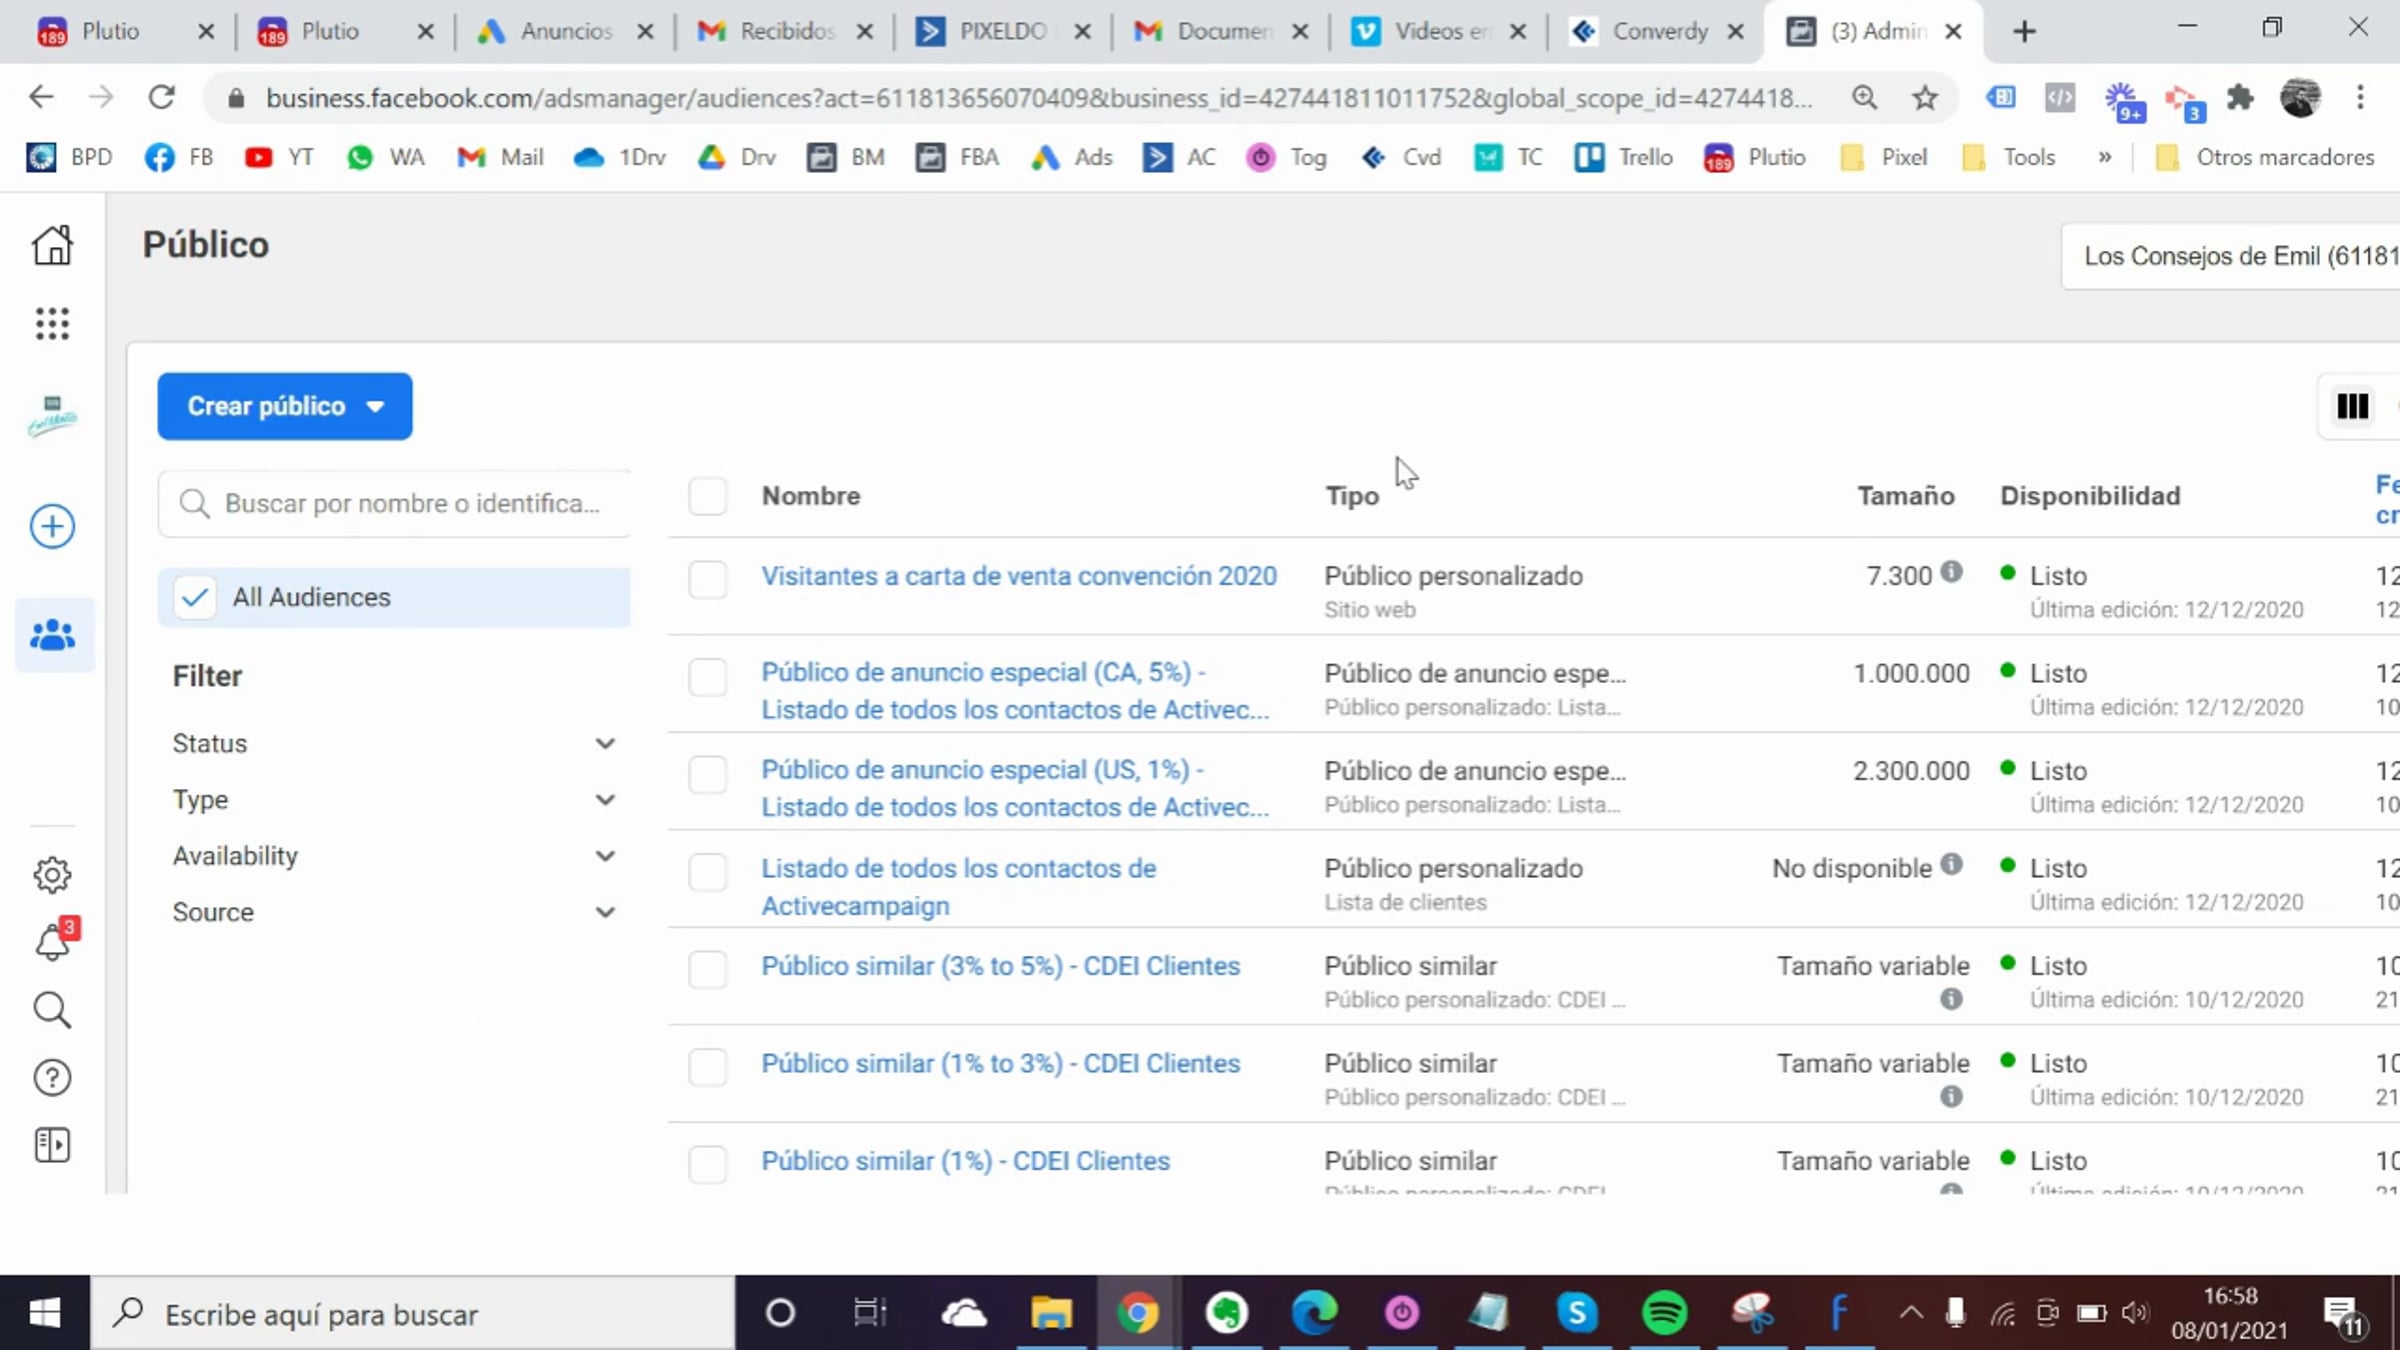The width and height of the screenshot is (2400, 1350).
Task: Click the help question mark icon
Action: pyautogui.click(x=52, y=1077)
